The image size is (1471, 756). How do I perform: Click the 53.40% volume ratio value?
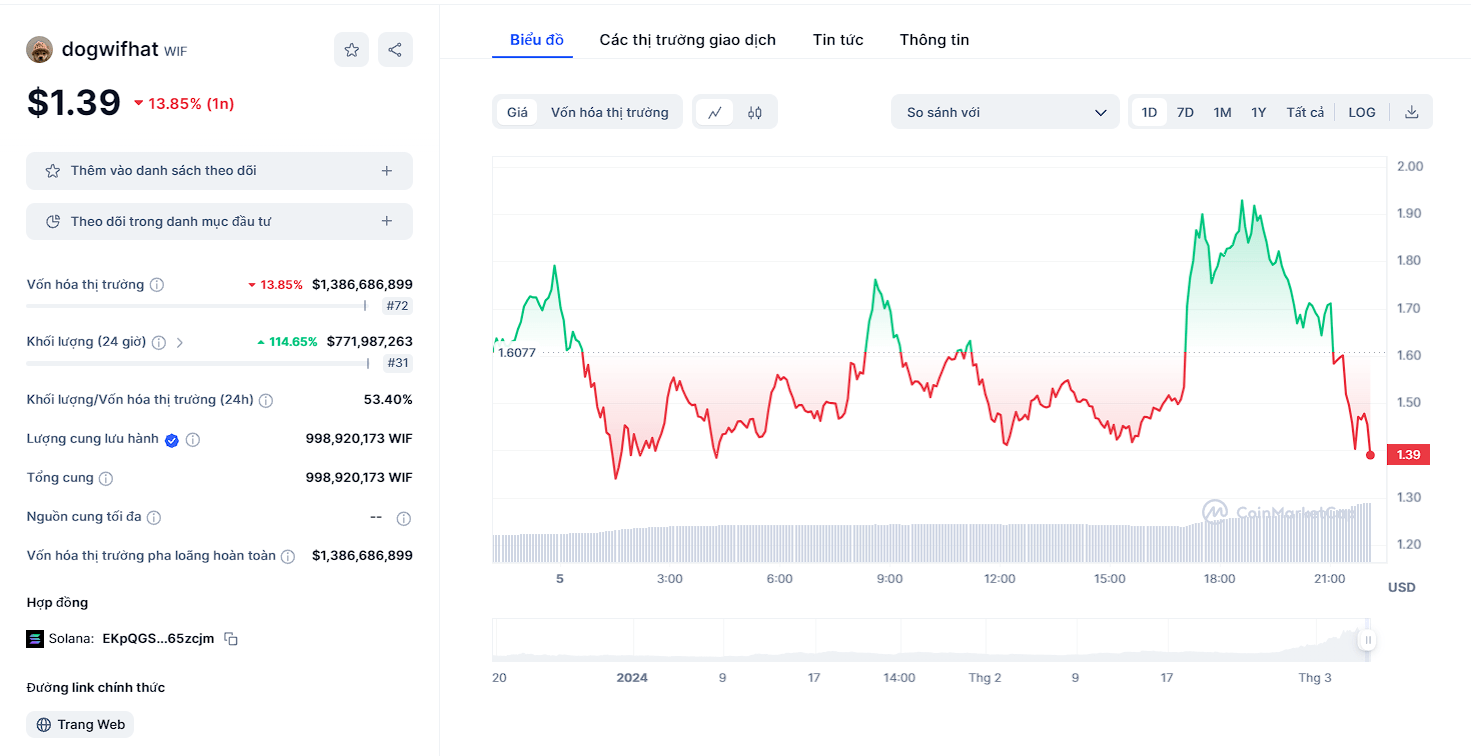coord(388,400)
